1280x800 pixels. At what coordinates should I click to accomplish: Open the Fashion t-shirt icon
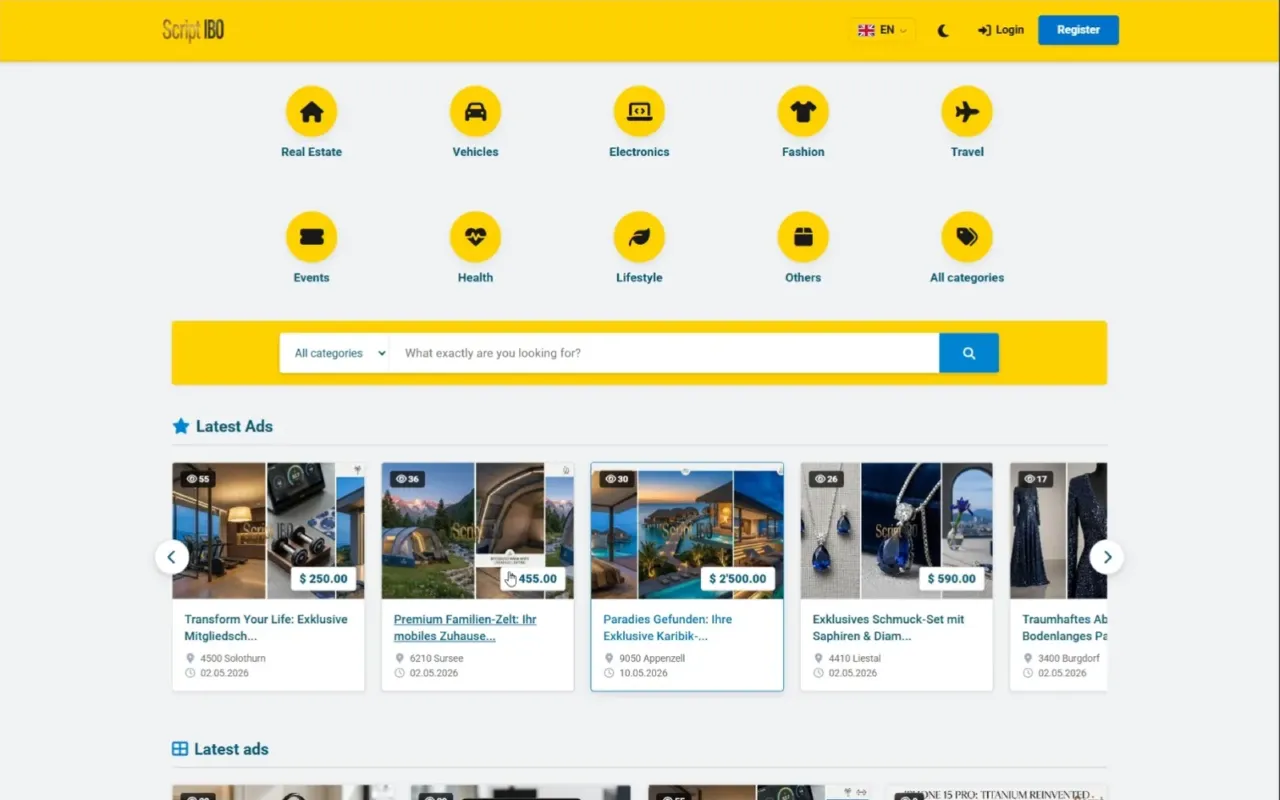[803, 111]
